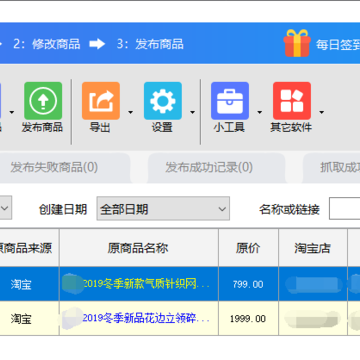Viewport: 360px width, 360px height.
Task: Click the 淘宝店 column header
Action: tap(313, 248)
